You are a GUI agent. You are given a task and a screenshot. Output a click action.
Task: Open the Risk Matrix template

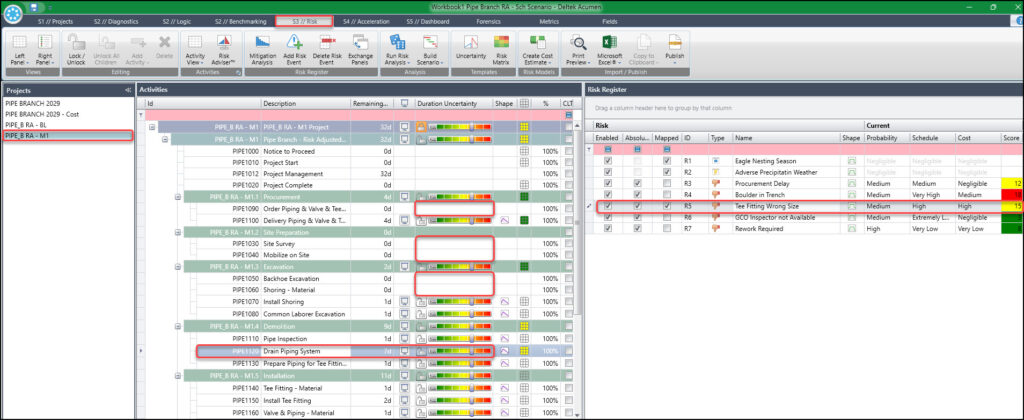tap(502, 50)
